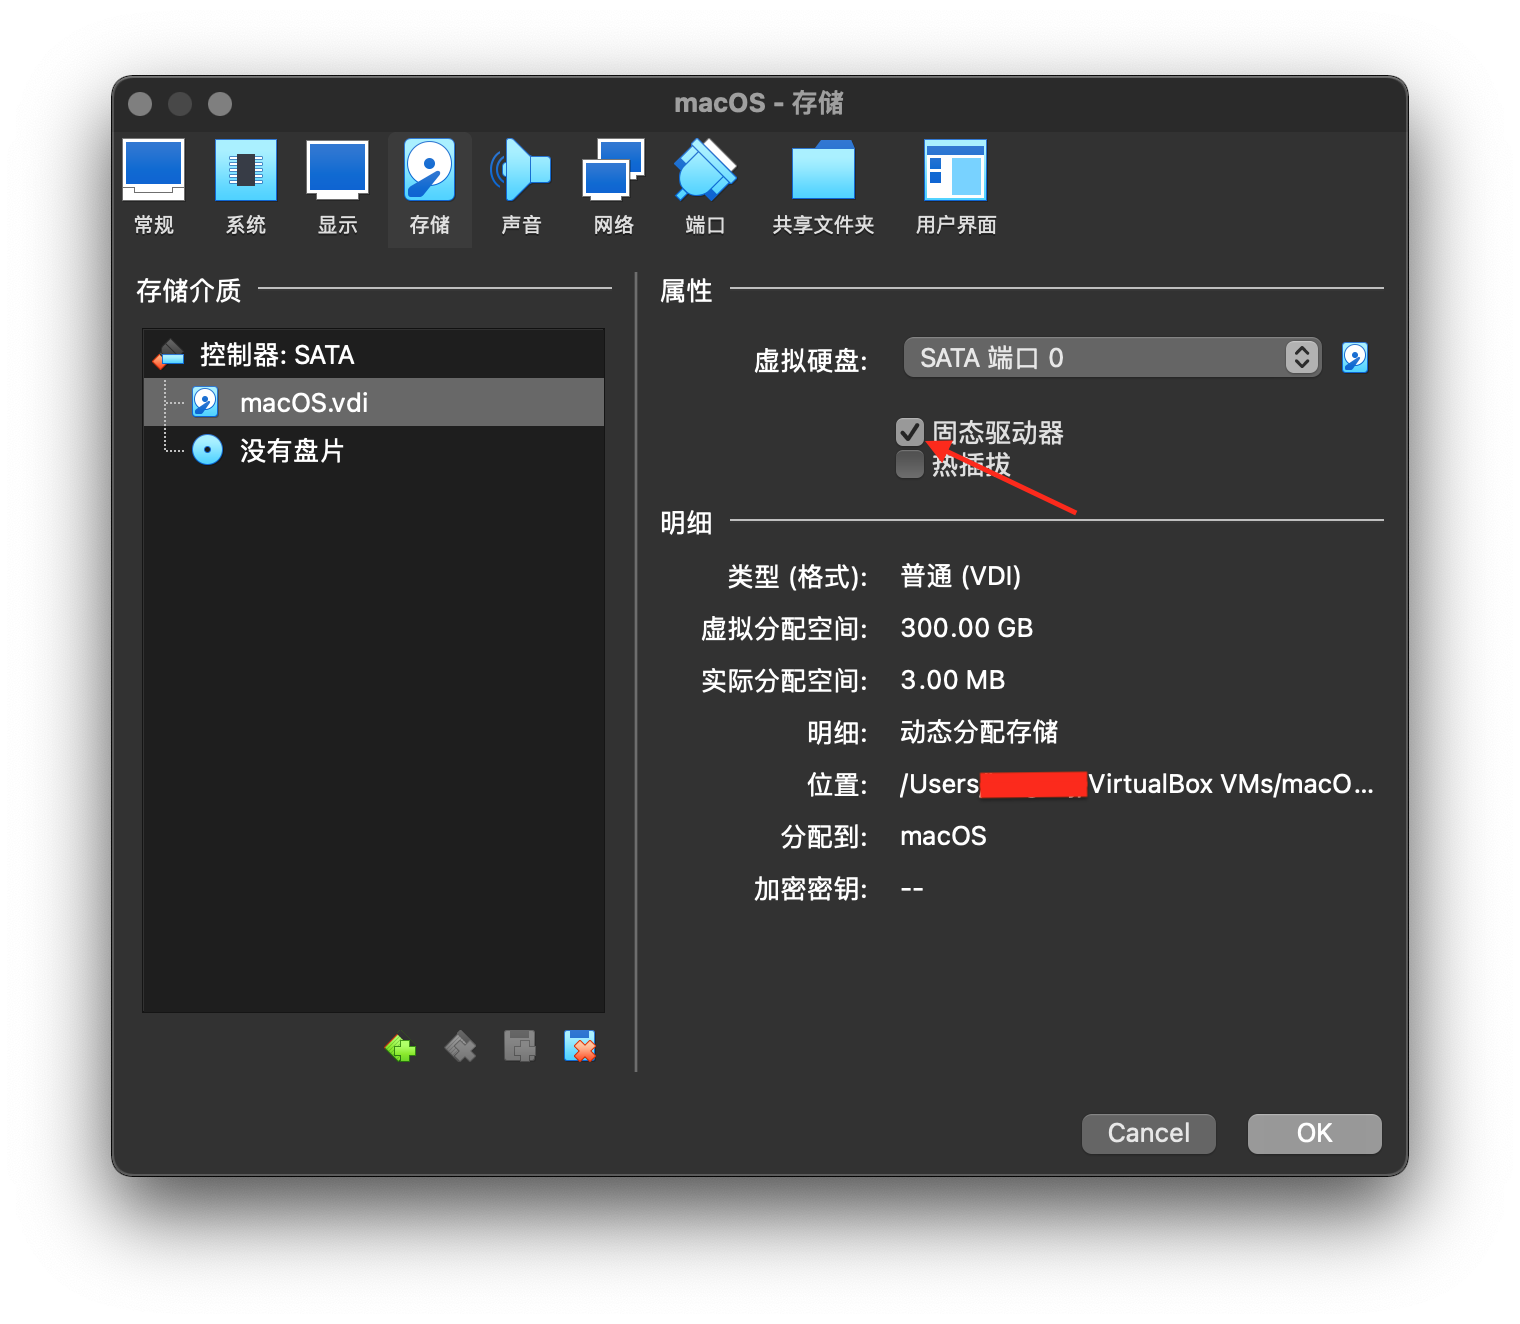Open the 声音 (Audio) settings icon

coord(521,188)
